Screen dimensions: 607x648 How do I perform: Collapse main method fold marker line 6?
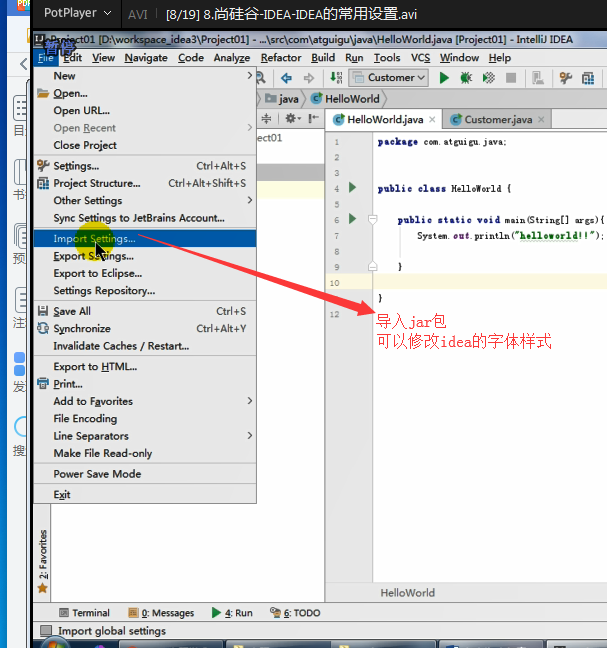click(x=372, y=219)
